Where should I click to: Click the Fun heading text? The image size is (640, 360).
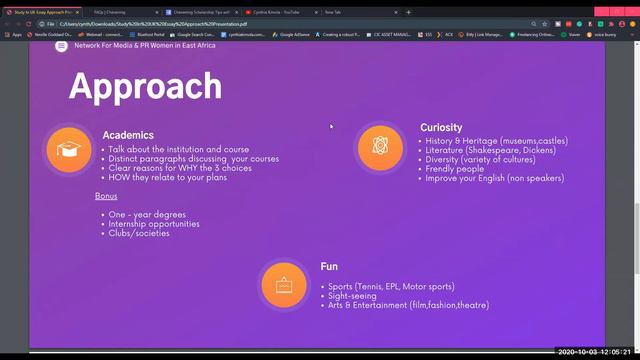pyautogui.click(x=329, y=267)
